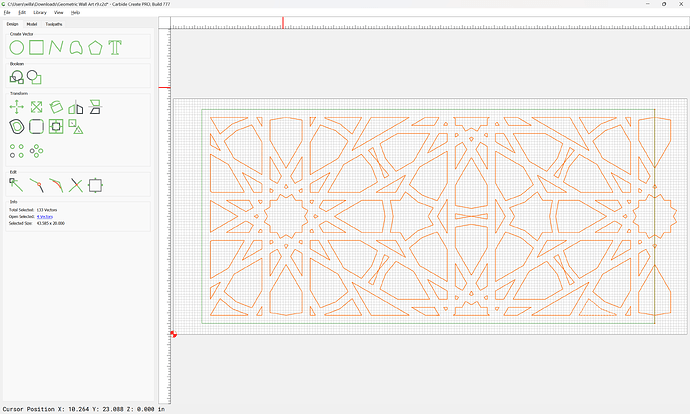Click the Rotate transform icon

coord(56,106)
